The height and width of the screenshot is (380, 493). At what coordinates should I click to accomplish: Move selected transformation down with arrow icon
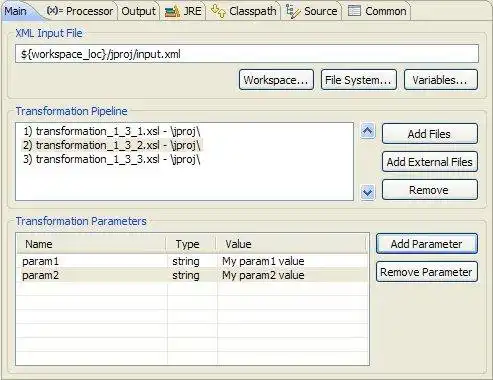coord(368,192)
